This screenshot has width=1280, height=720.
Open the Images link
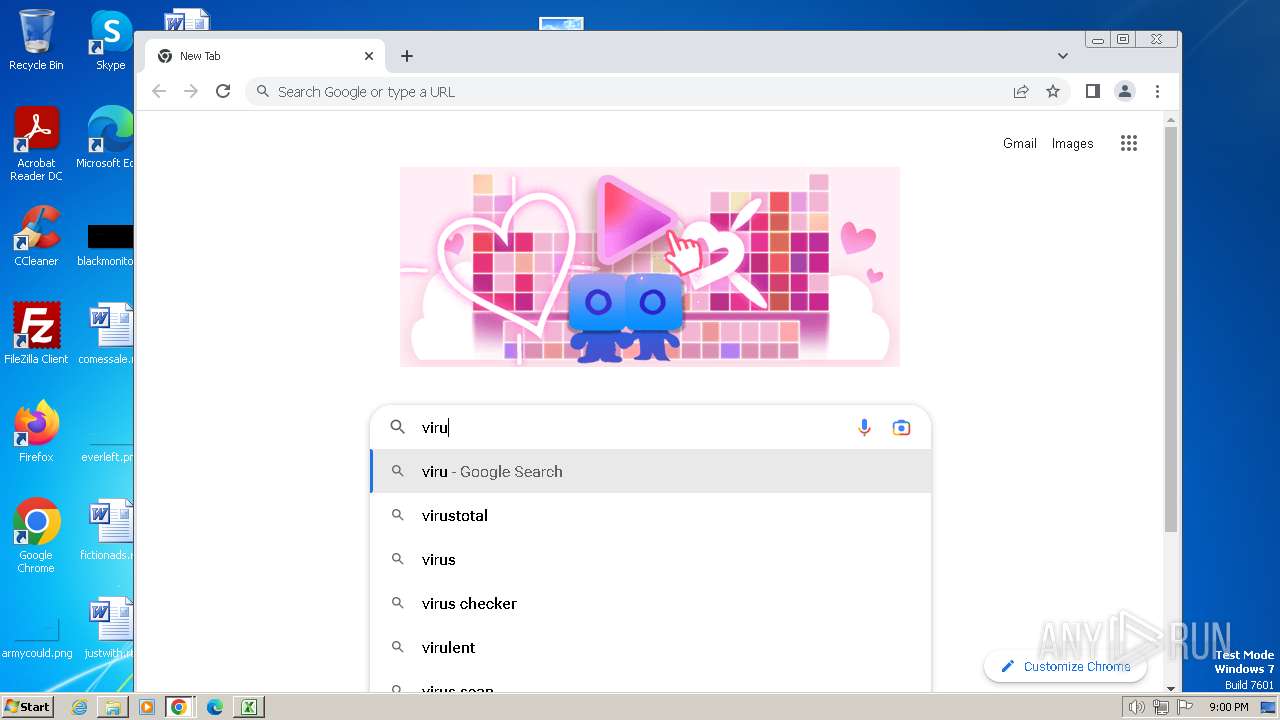click(x=1072, y=143)
